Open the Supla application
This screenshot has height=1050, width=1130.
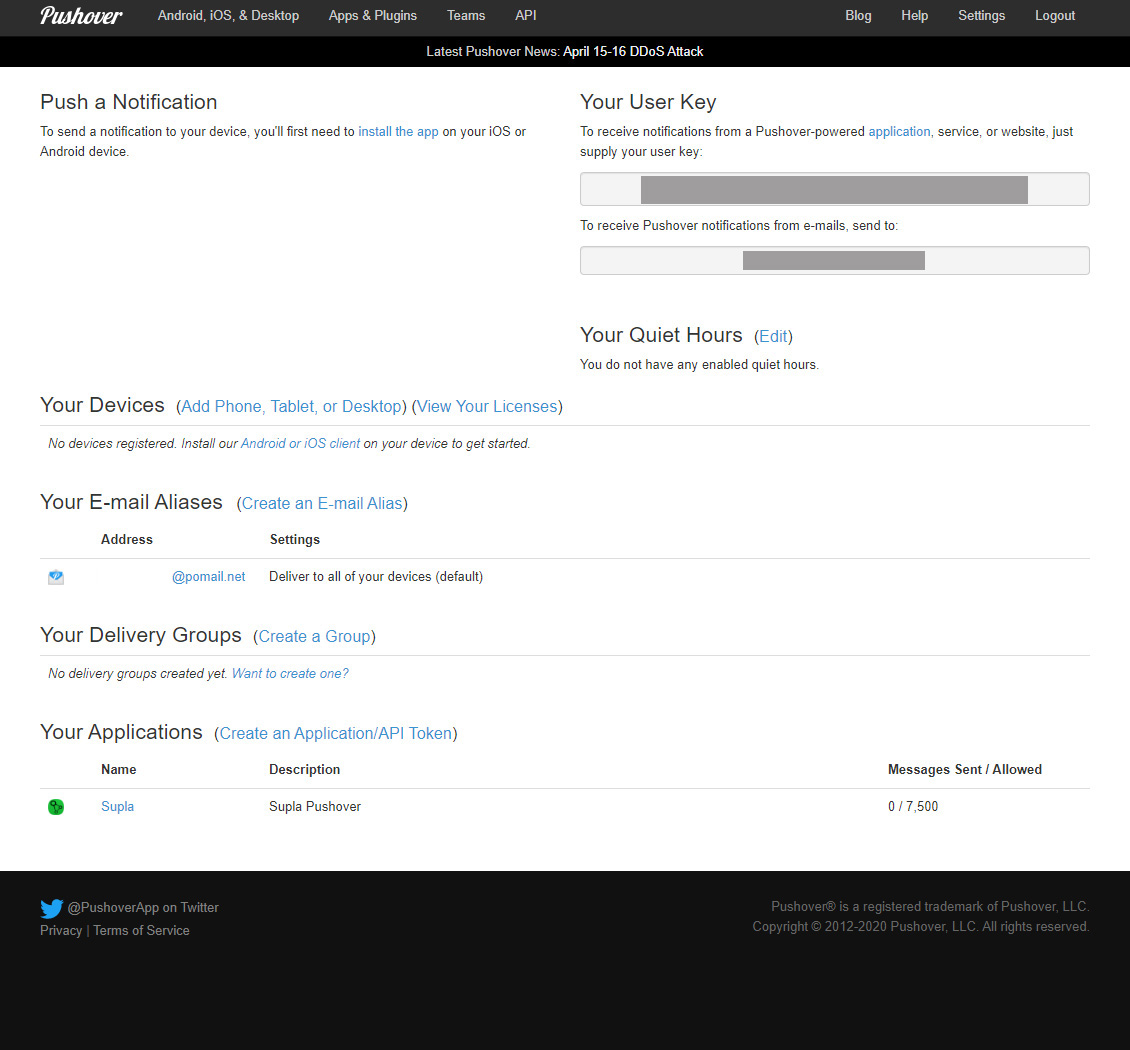(x=117, y=806)
